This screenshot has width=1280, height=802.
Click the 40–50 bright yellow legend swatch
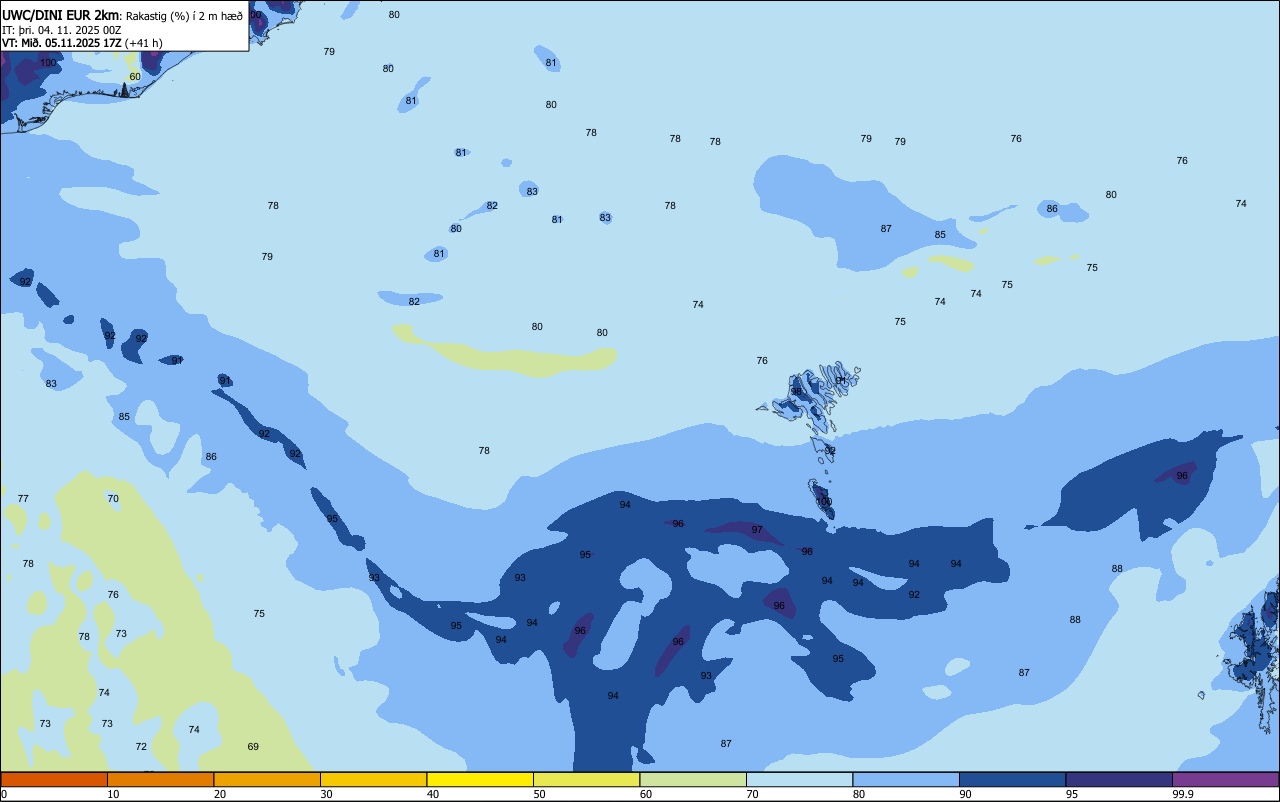point(480,779)
